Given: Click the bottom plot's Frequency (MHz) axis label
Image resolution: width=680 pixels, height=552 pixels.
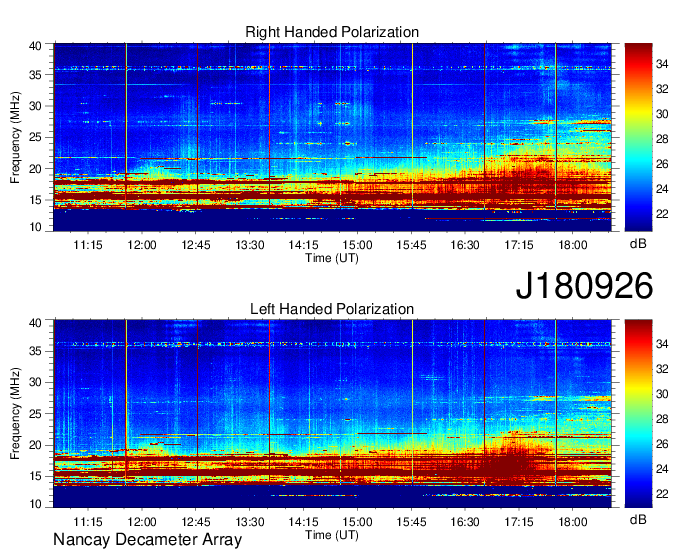Looking at the screenshot, I should (16, 414).
